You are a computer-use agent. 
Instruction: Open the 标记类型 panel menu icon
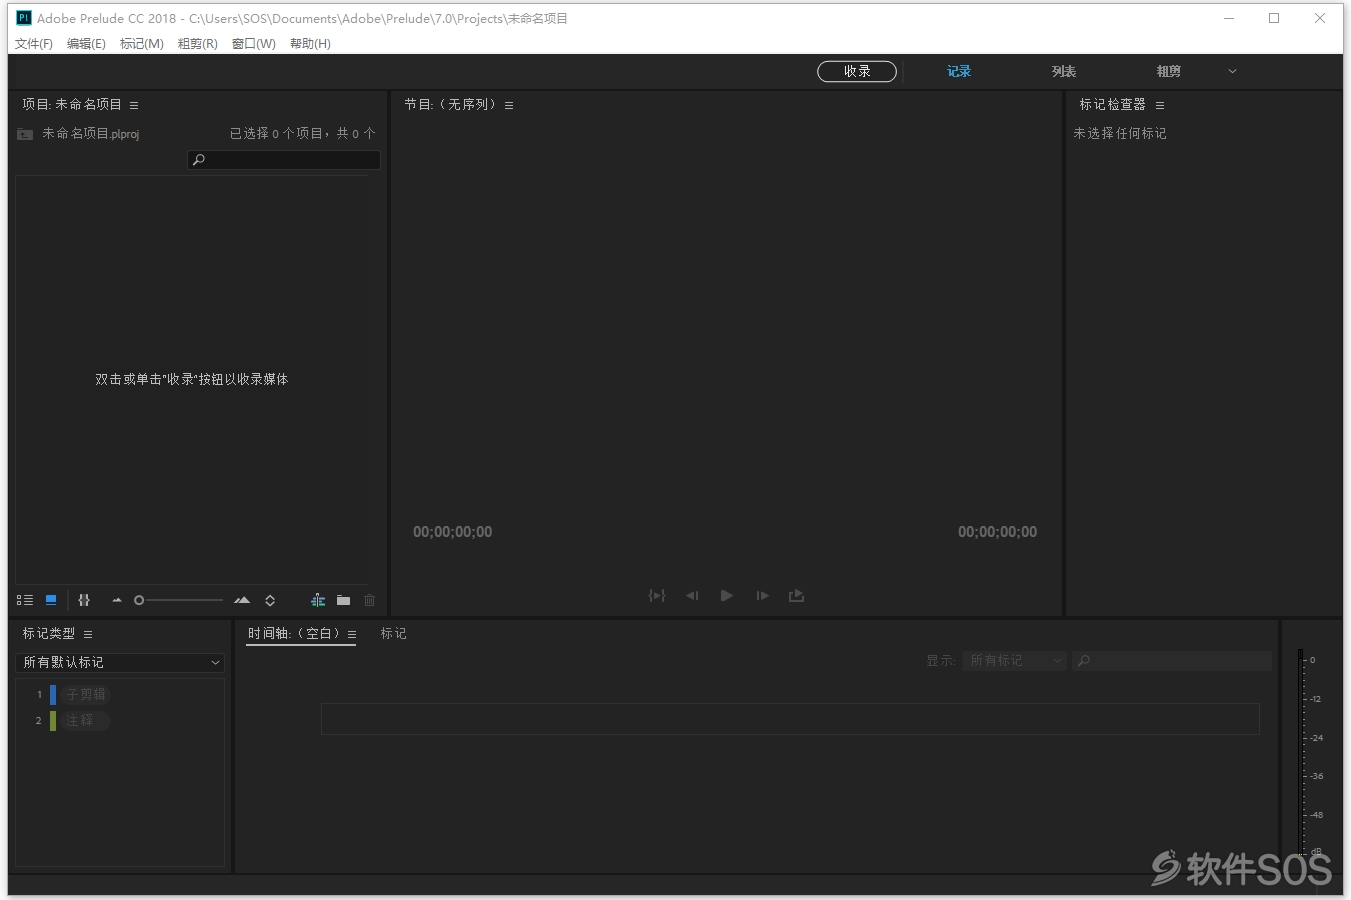(88, 634)
